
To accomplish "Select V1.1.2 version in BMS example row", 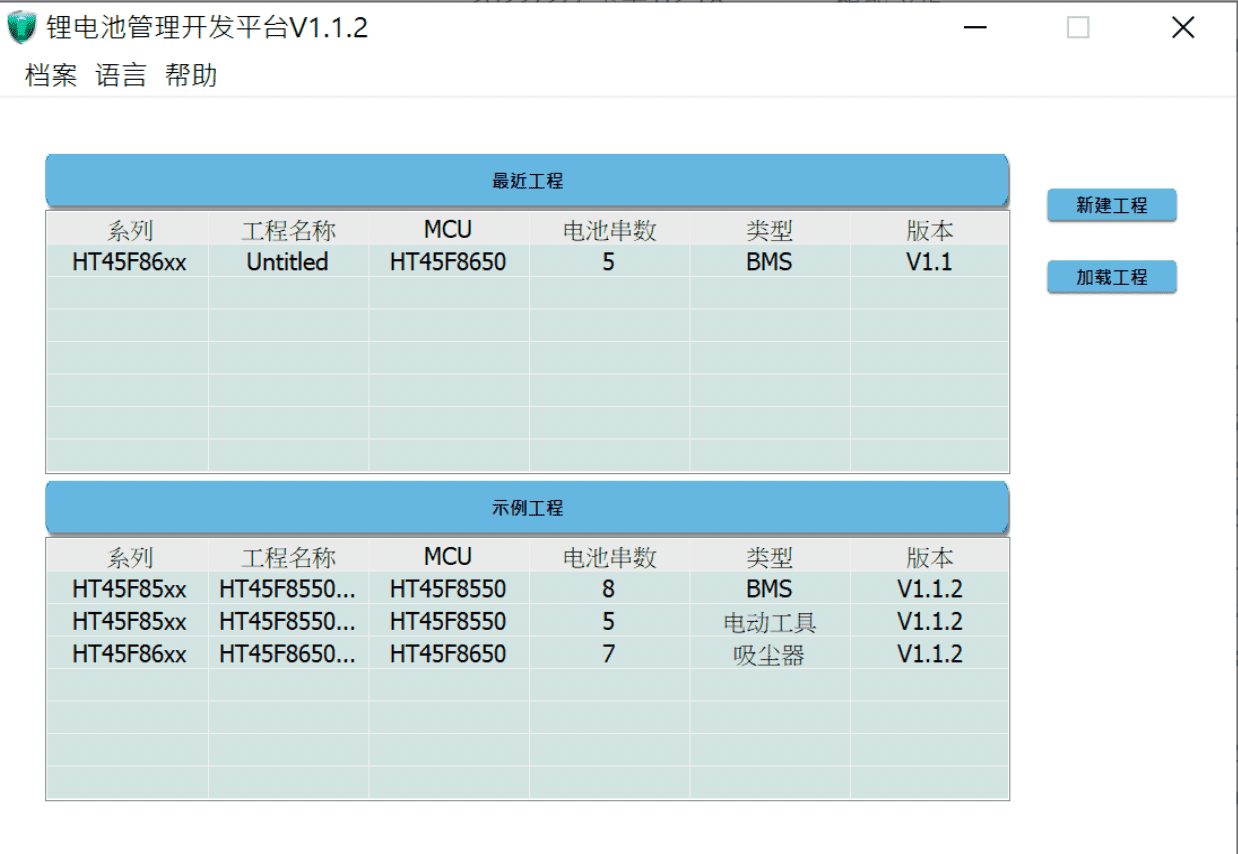I will (929, 589).
